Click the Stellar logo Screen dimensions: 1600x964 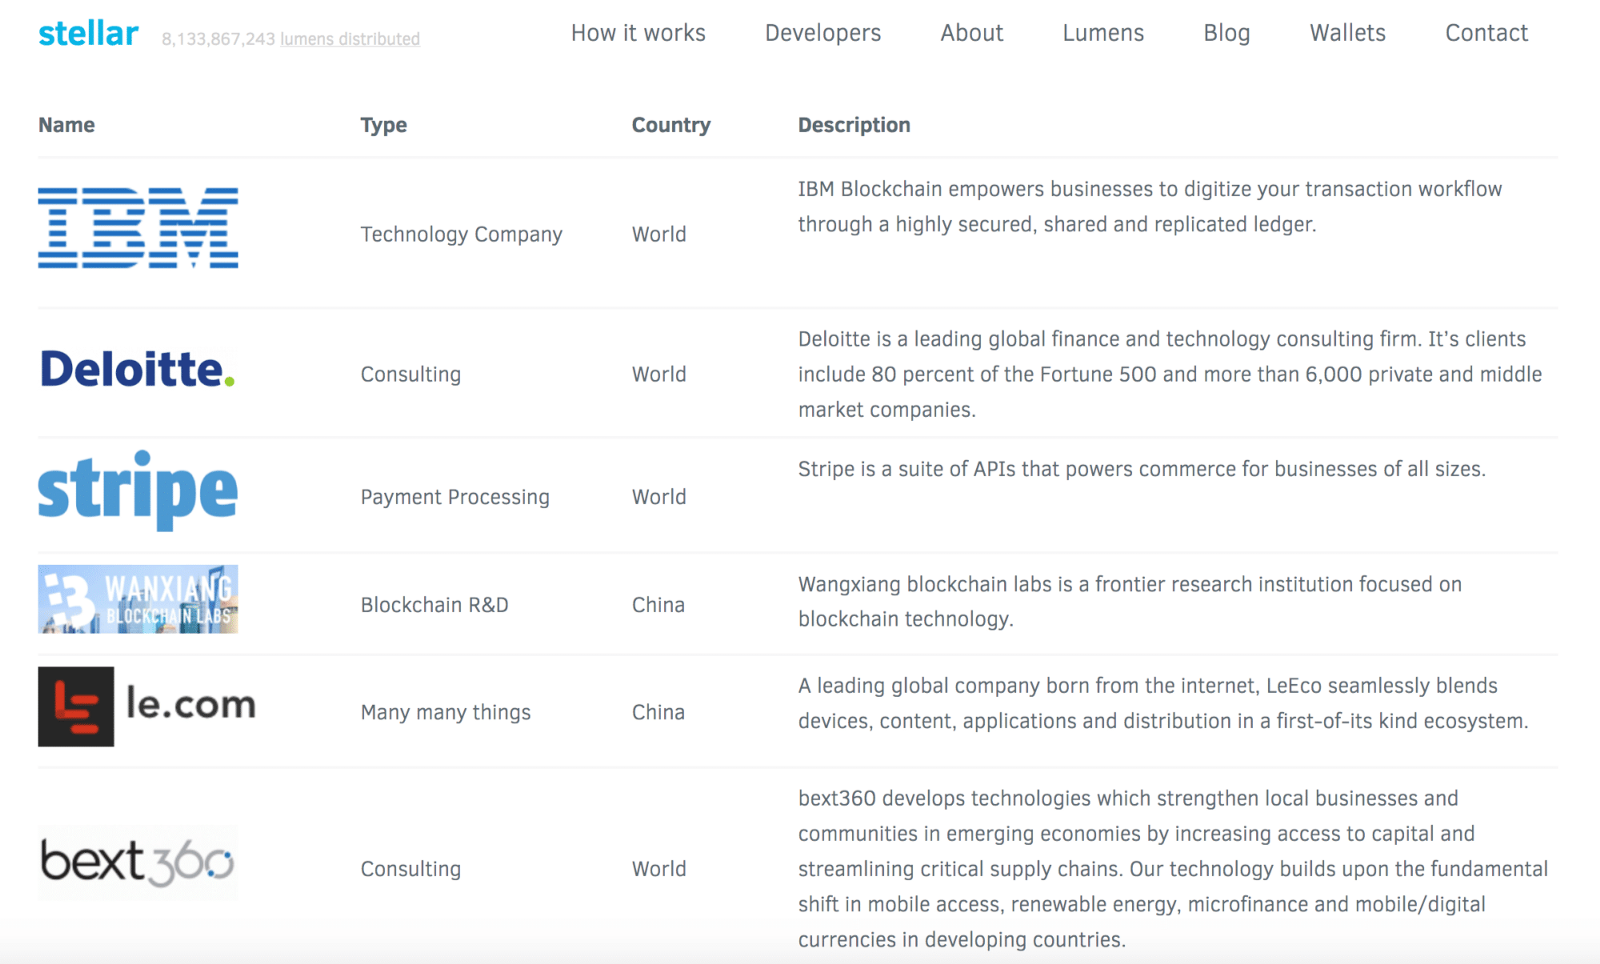pyautogui.click(x=88, y=34)
